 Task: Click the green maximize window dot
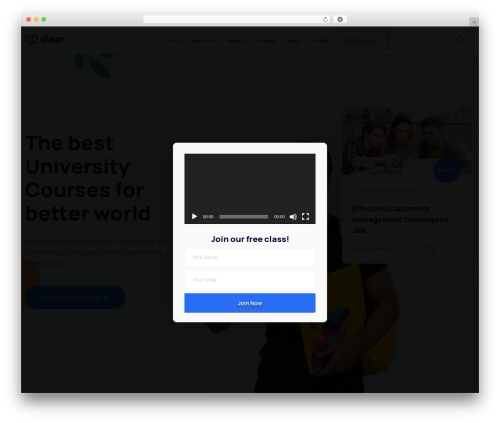point(44,19)
